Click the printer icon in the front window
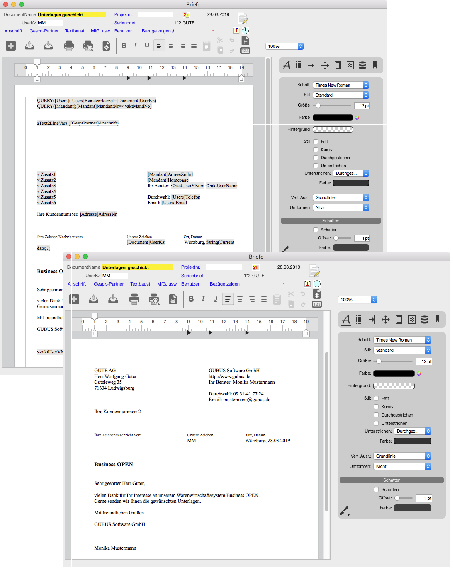 tap(134, 299)
